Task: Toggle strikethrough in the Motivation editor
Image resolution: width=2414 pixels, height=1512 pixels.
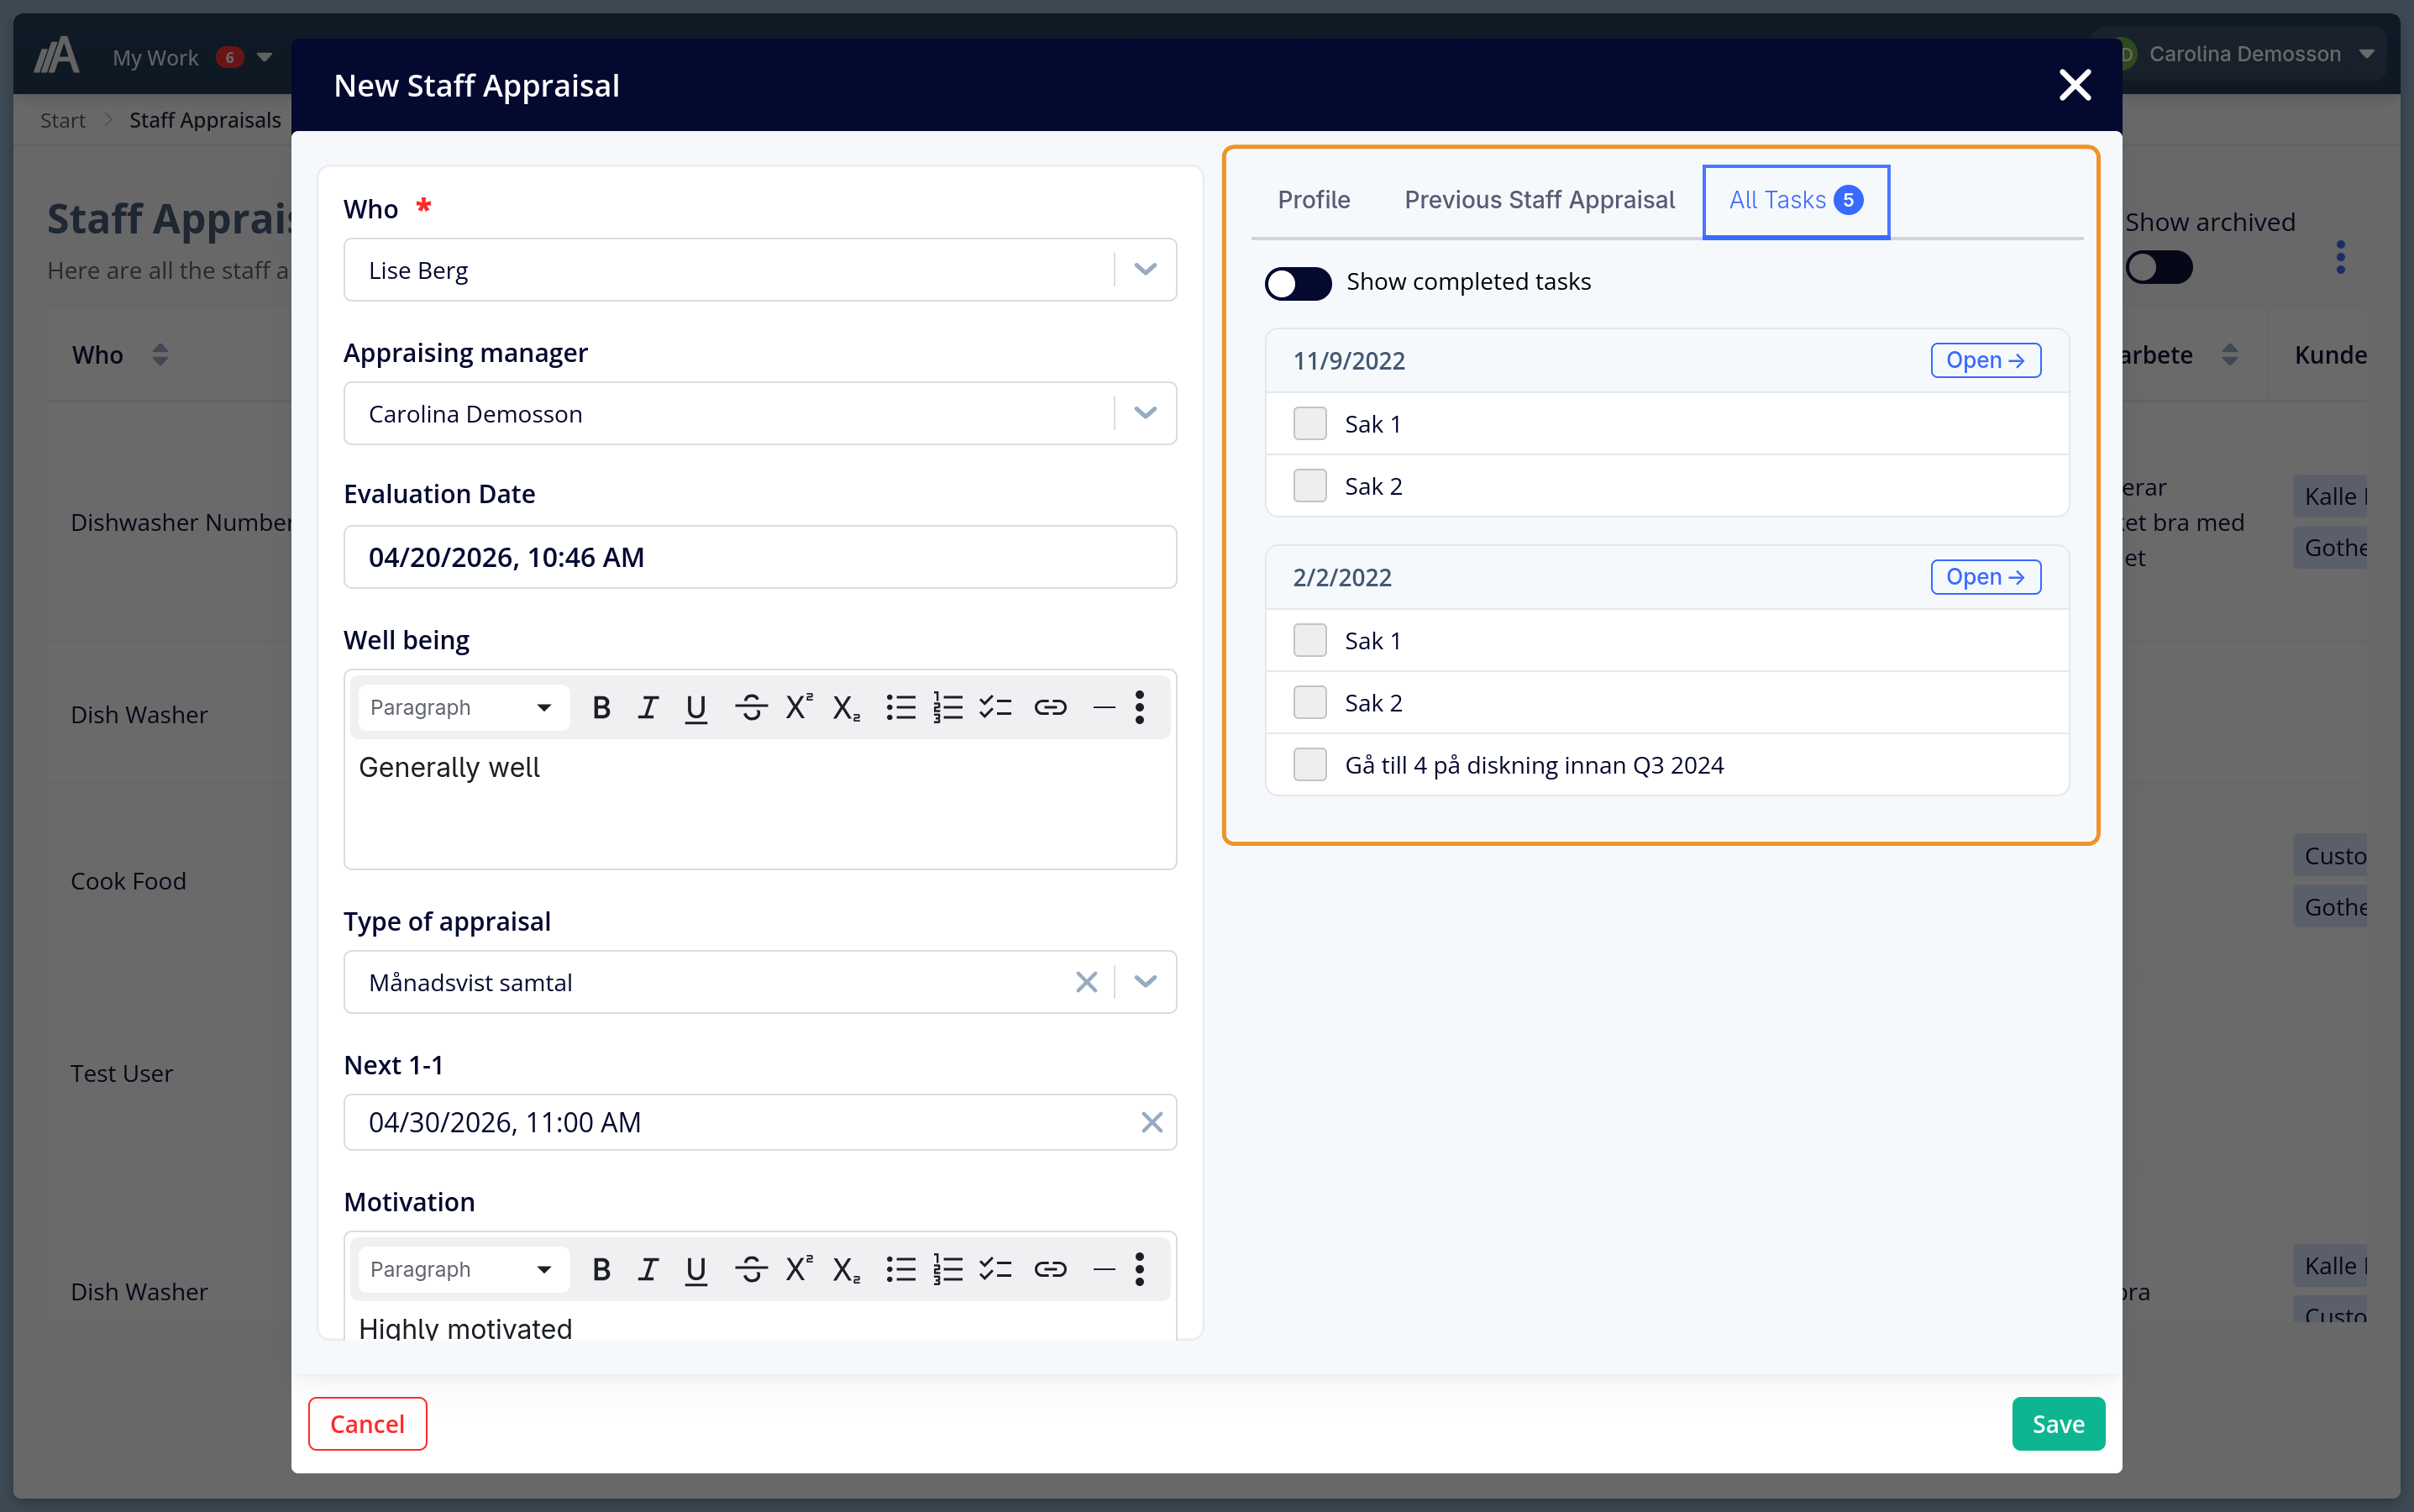Action: [751, 1269]
